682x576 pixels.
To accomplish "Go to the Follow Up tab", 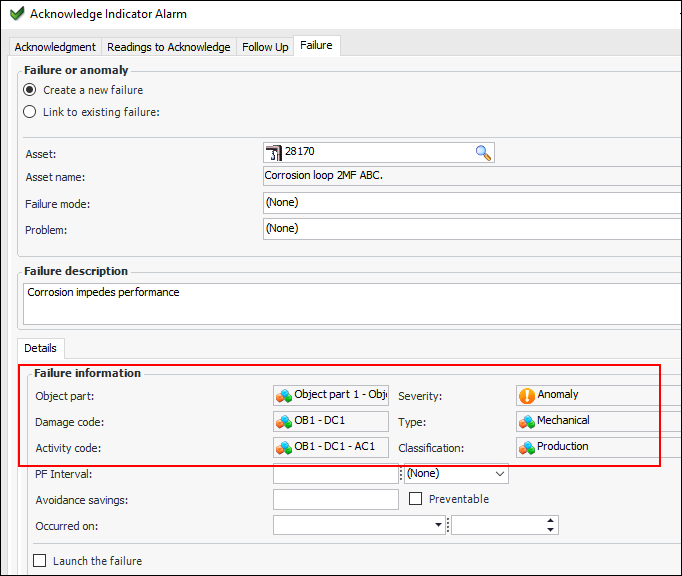I will coord(265,47).
